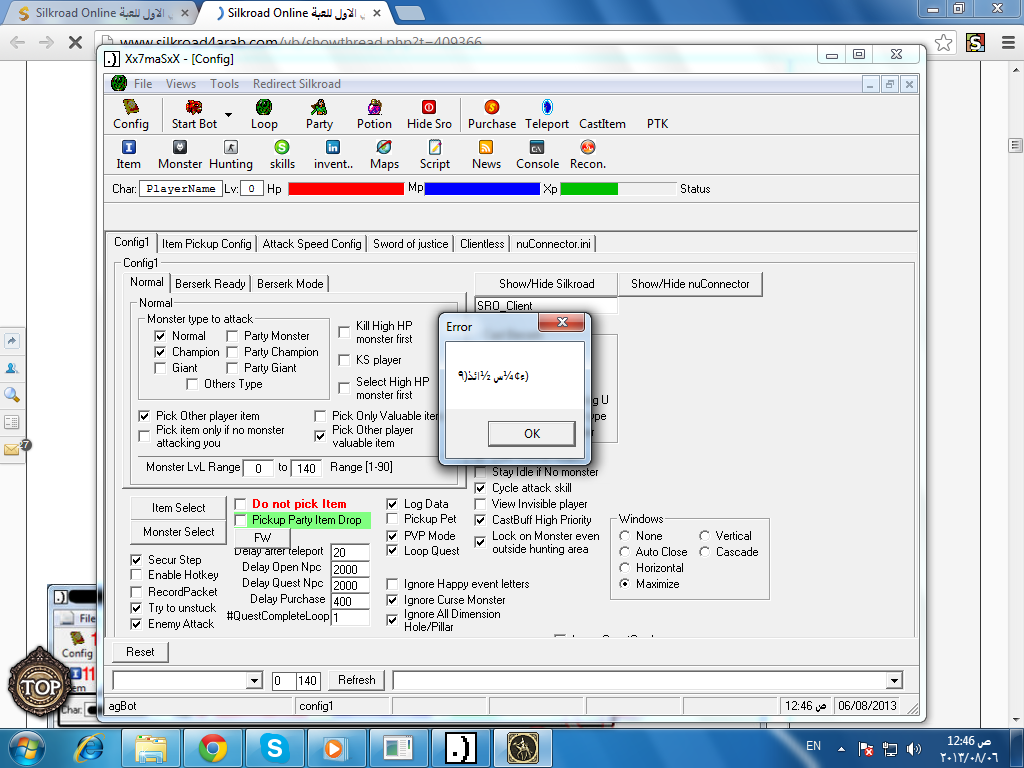Click the red Hp bar

346,189
